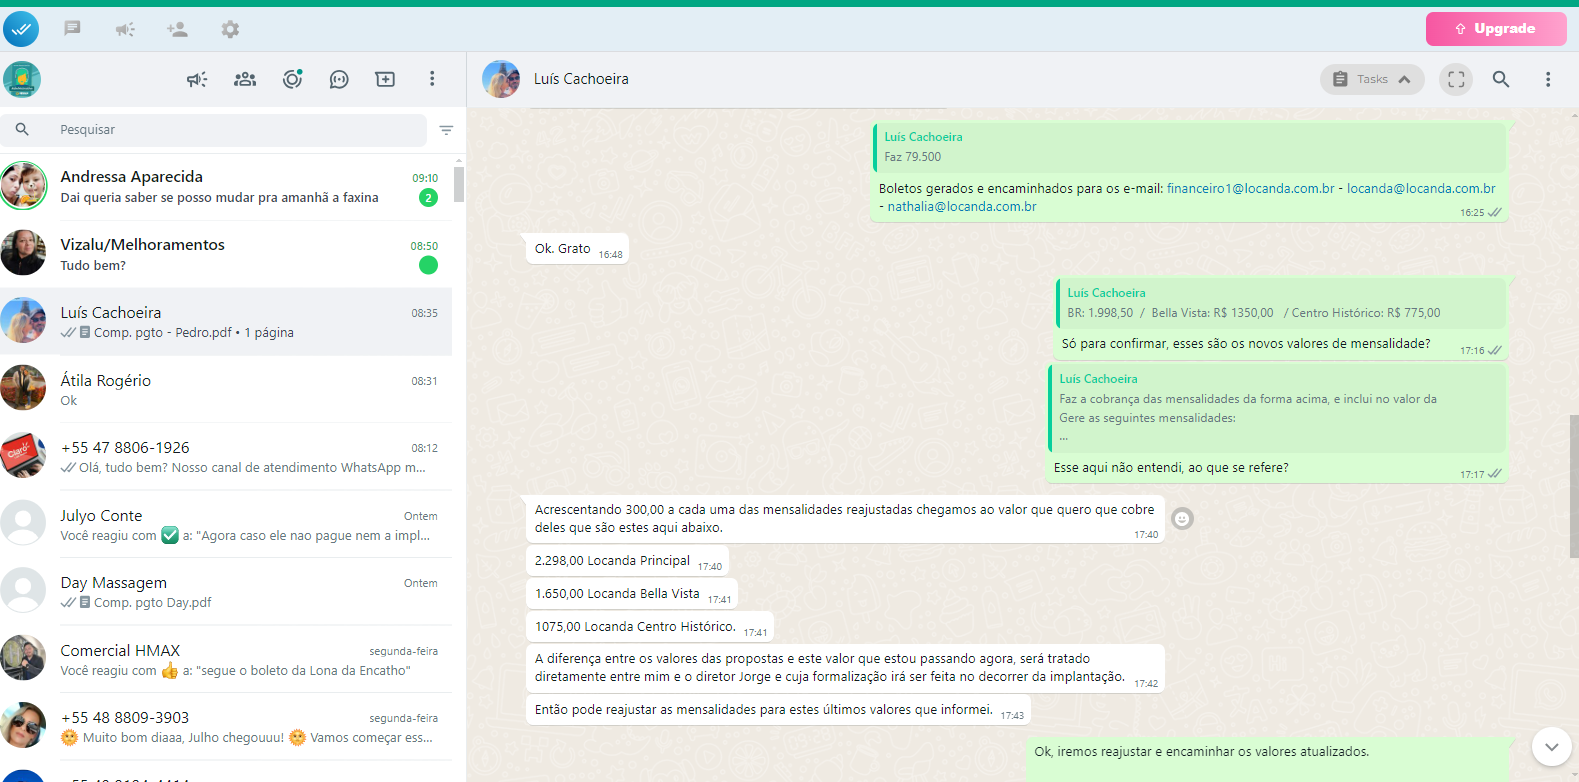The image size is (1579, 782).
Task: Open Communities via the people group icon
Action: coord(245,79)
